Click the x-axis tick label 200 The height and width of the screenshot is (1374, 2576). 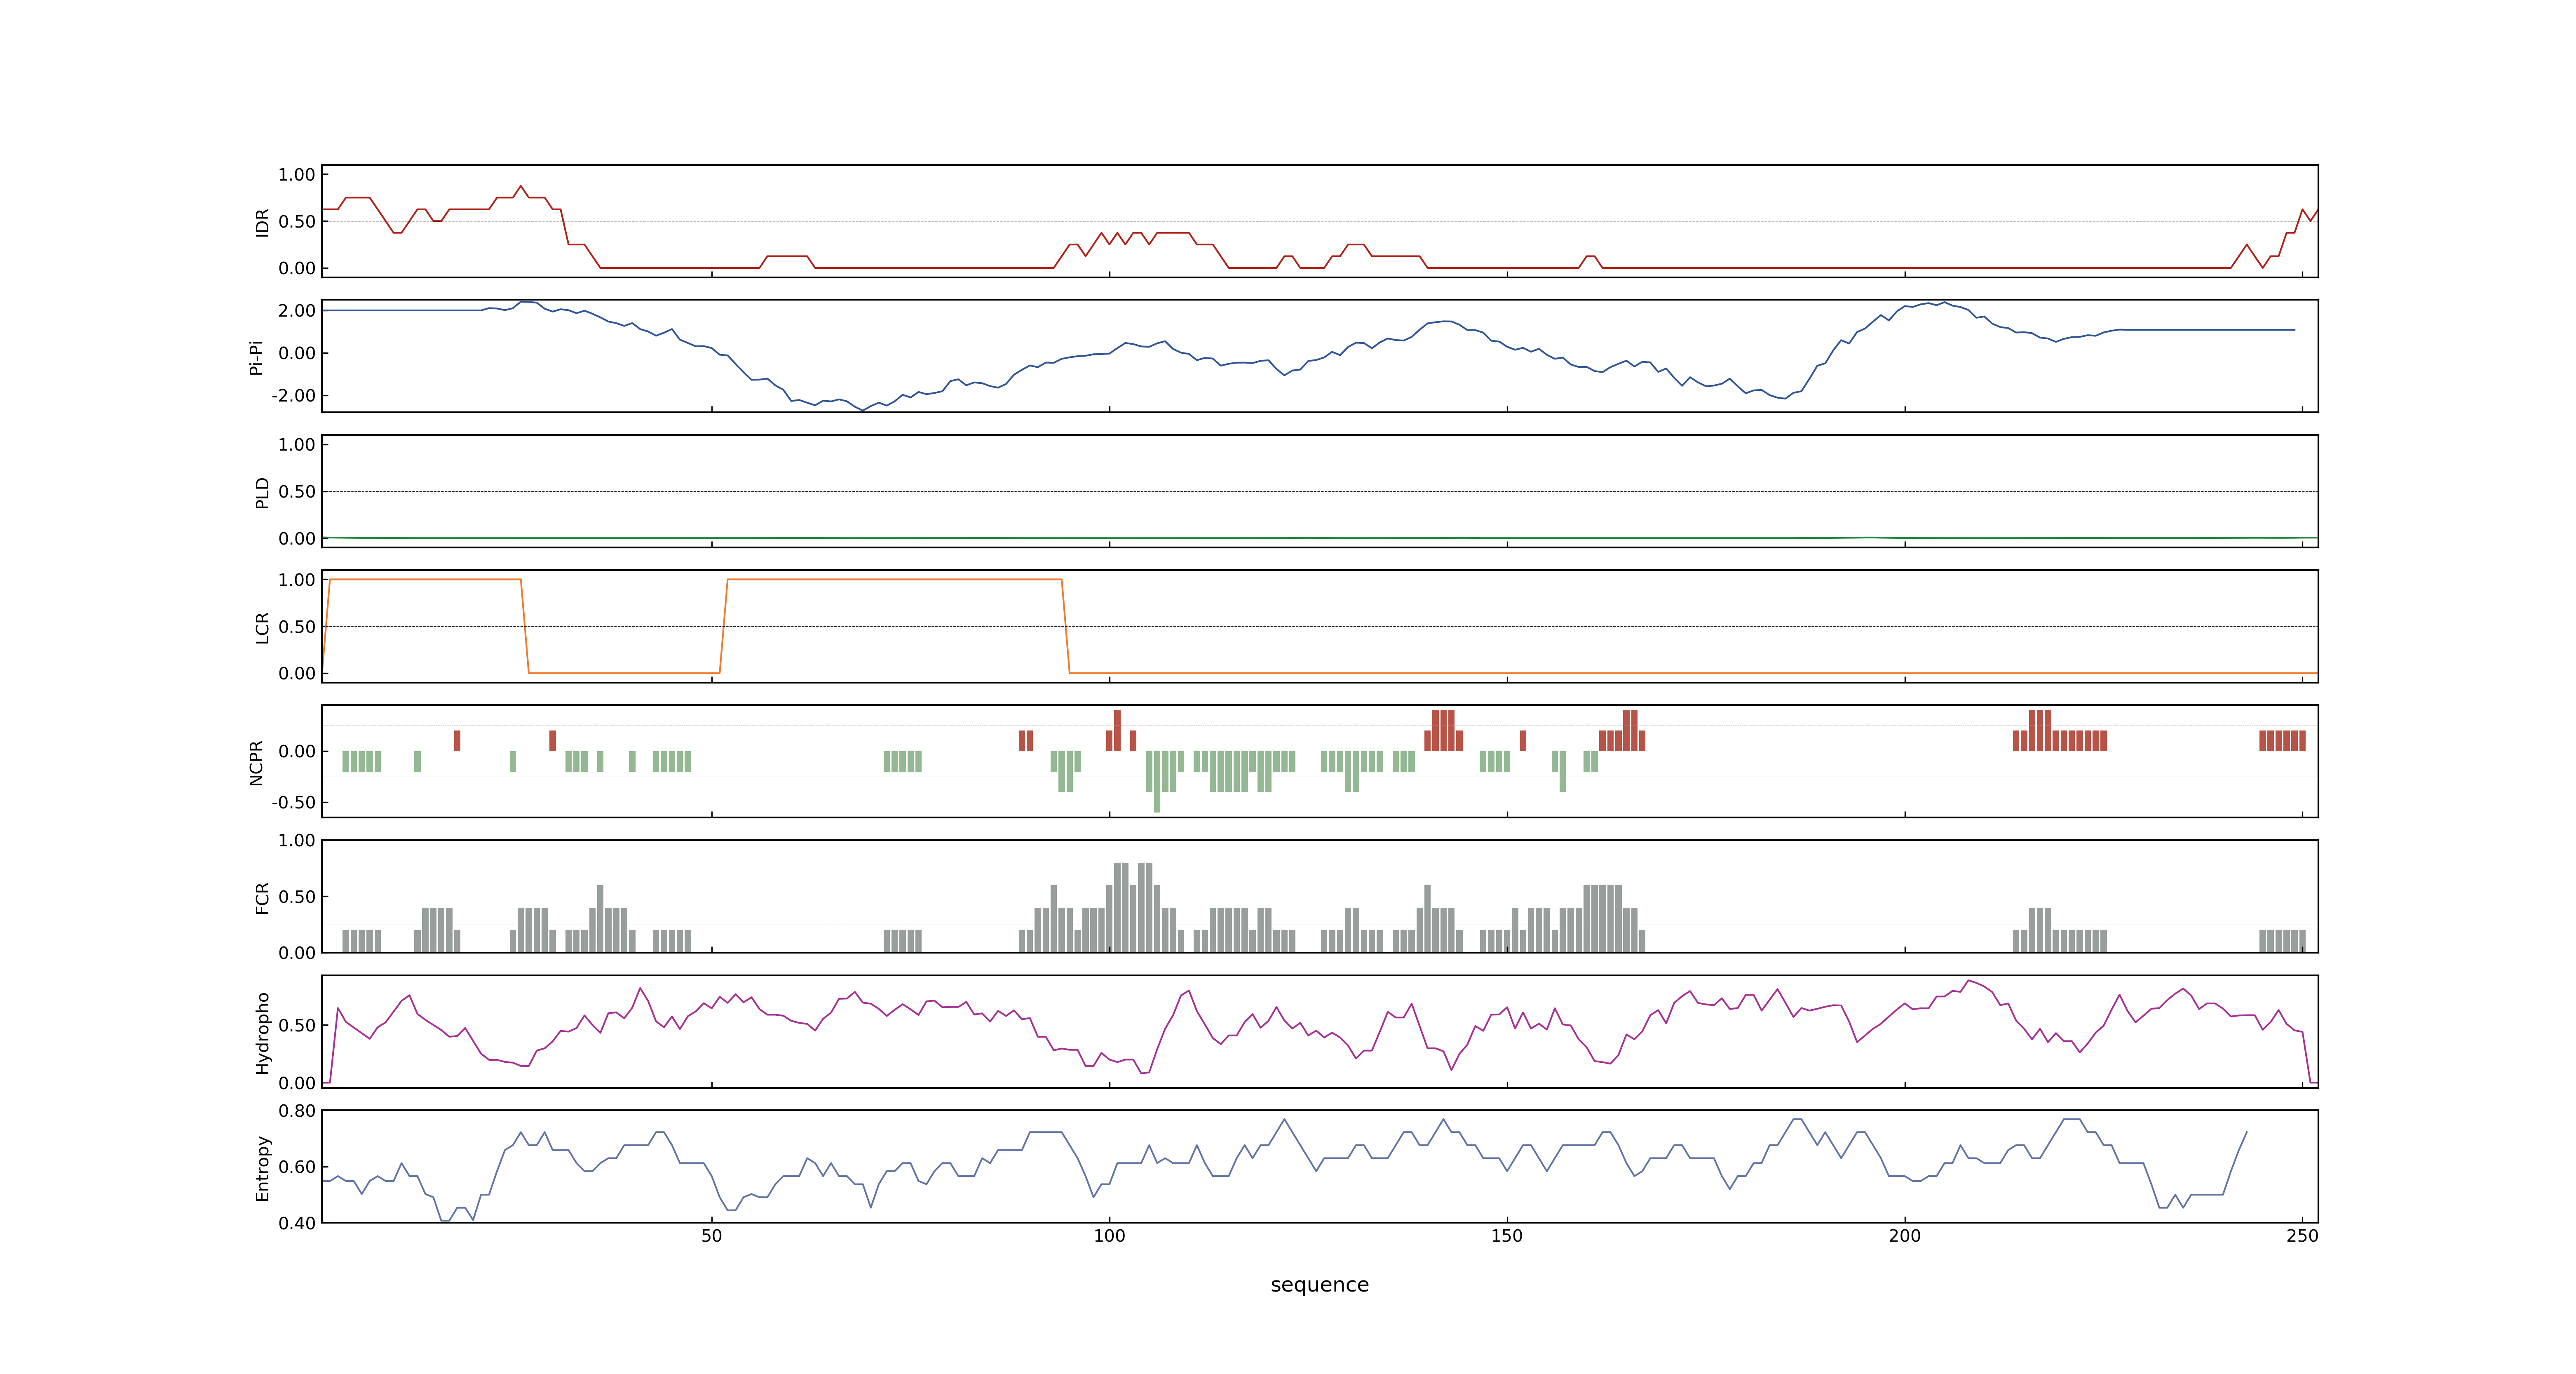pos(1904,1235)
